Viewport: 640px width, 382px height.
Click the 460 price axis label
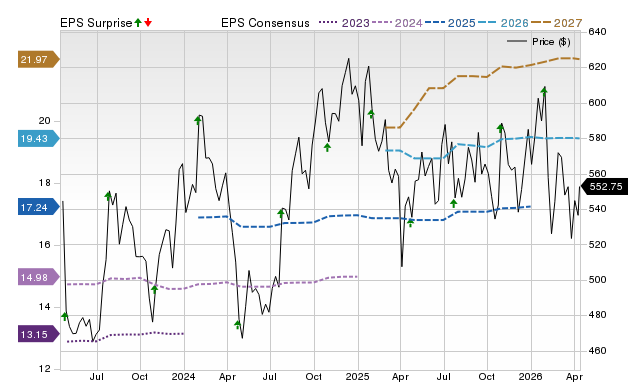click(x=597, y=351)
